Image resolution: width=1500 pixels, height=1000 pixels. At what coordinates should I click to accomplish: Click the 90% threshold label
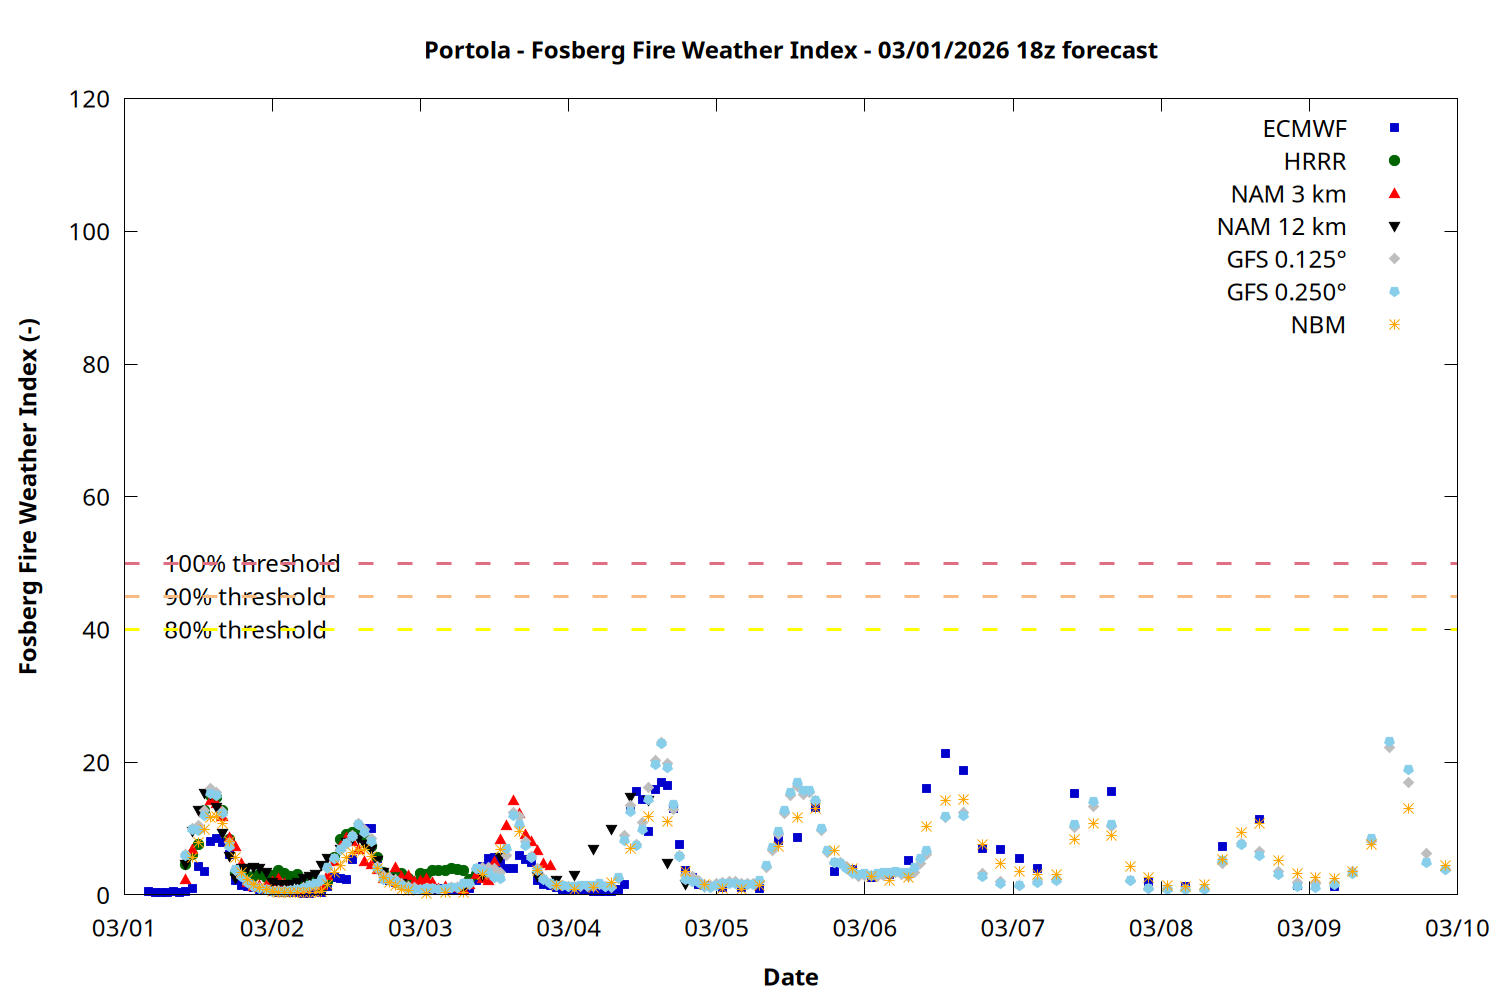pos(245,597)
